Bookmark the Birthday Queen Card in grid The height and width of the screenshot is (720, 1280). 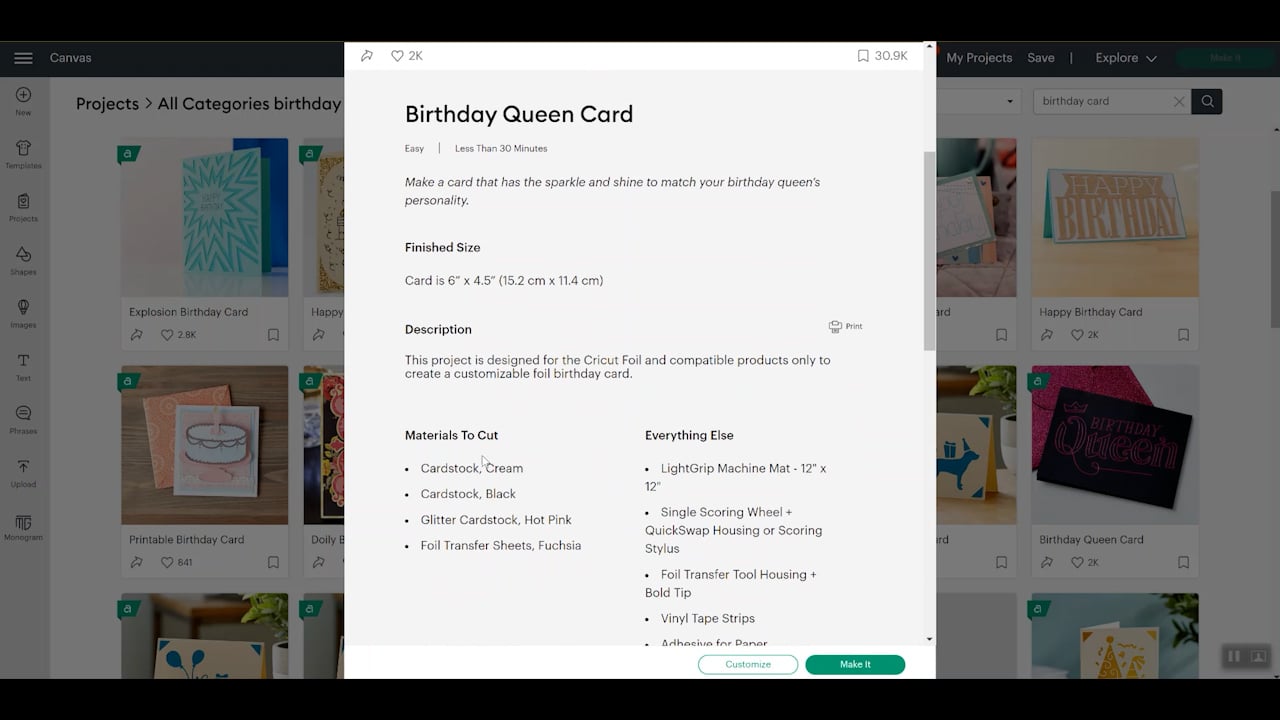click(1183, 563)
